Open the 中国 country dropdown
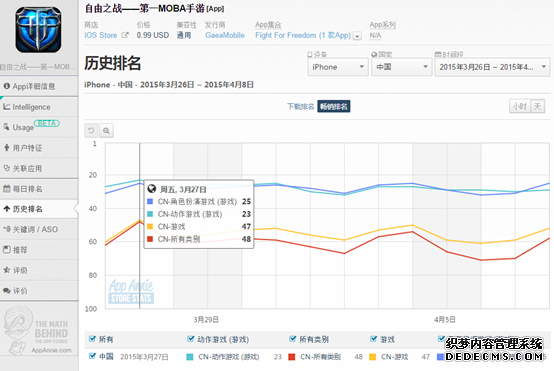Viewport: 554px width, 371px height. [401, 67]
